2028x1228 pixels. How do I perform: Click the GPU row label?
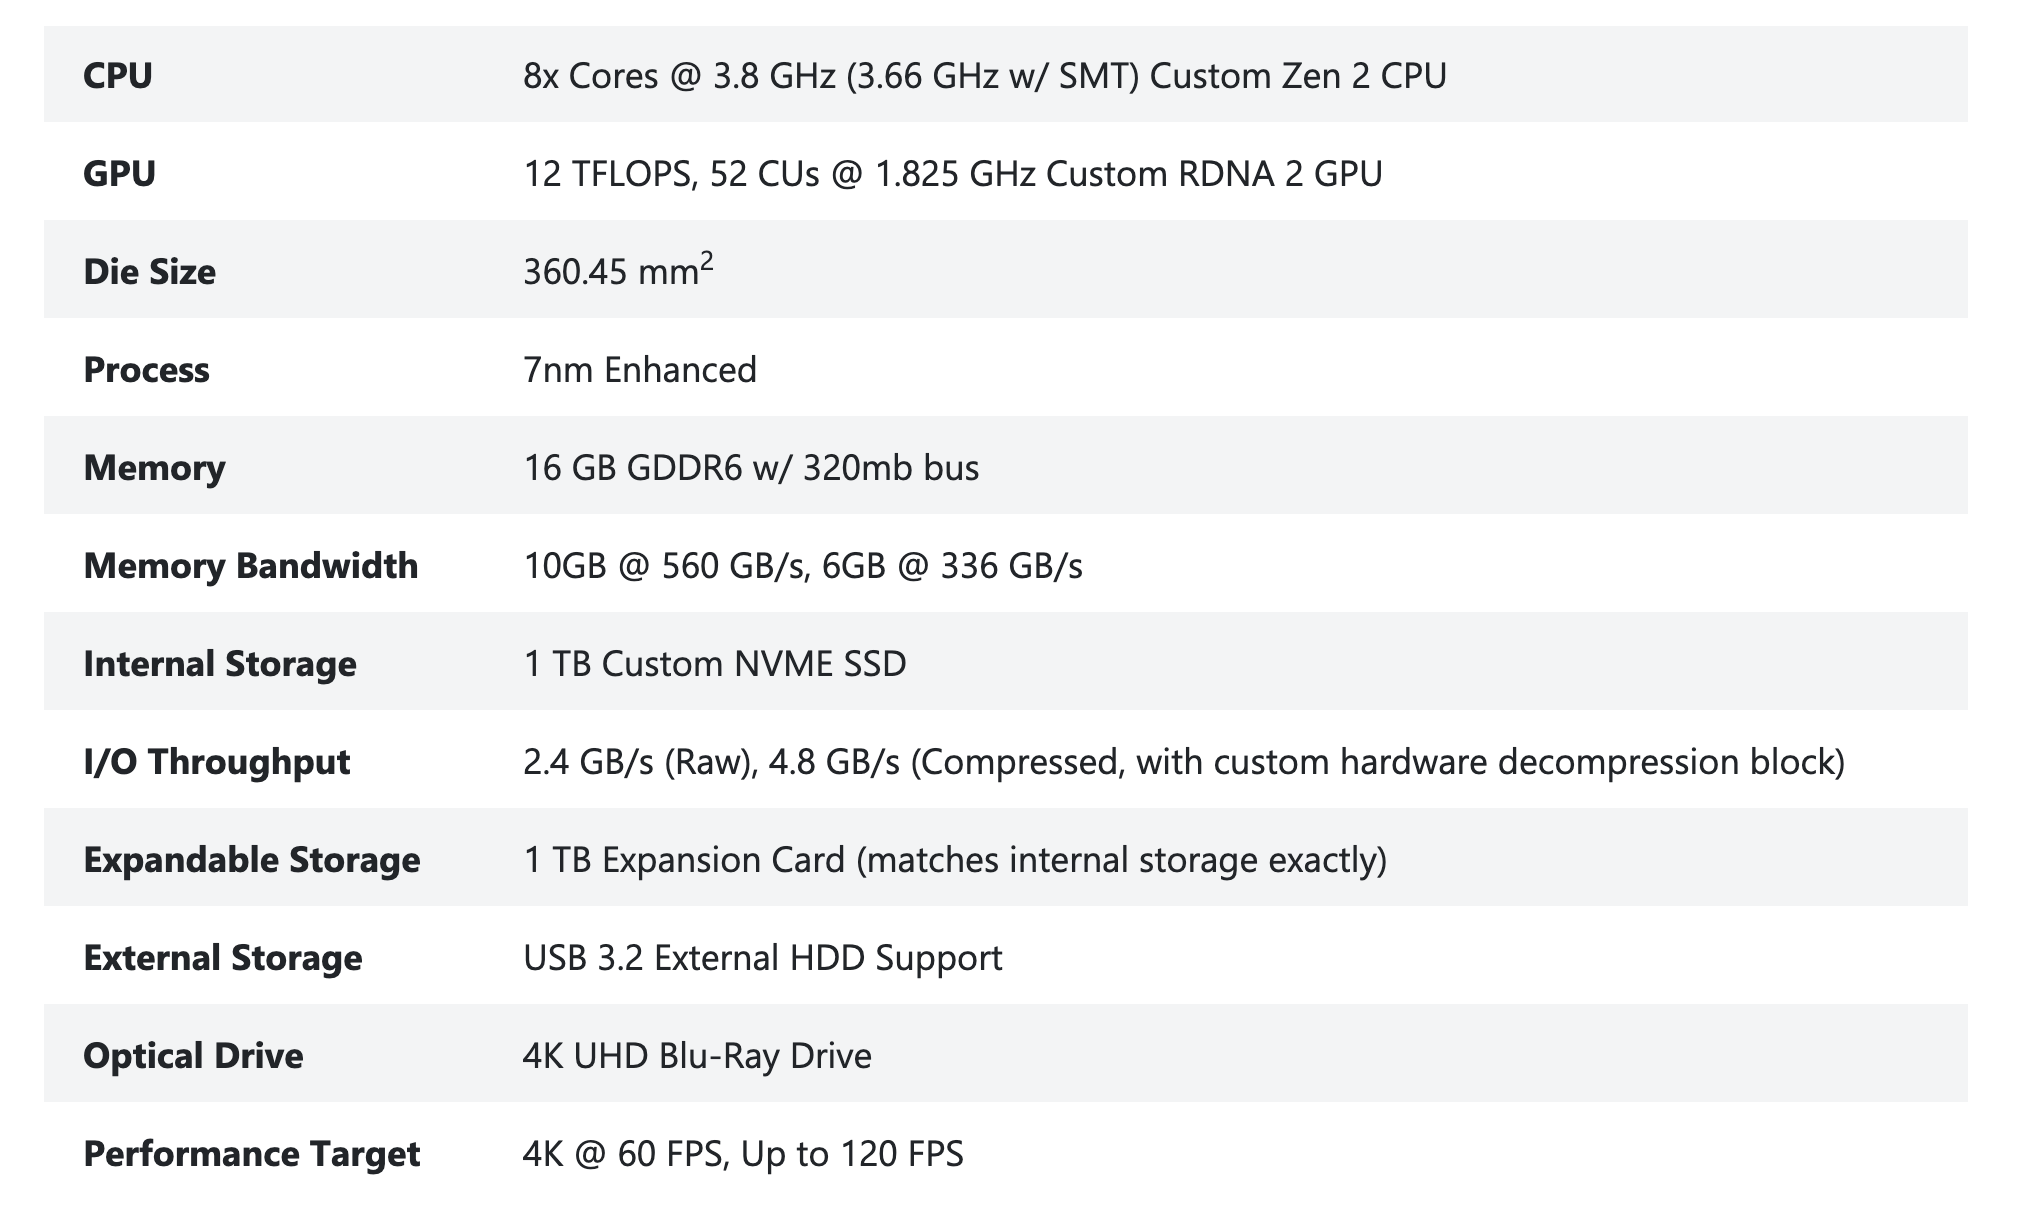click(x=119, y=174)
